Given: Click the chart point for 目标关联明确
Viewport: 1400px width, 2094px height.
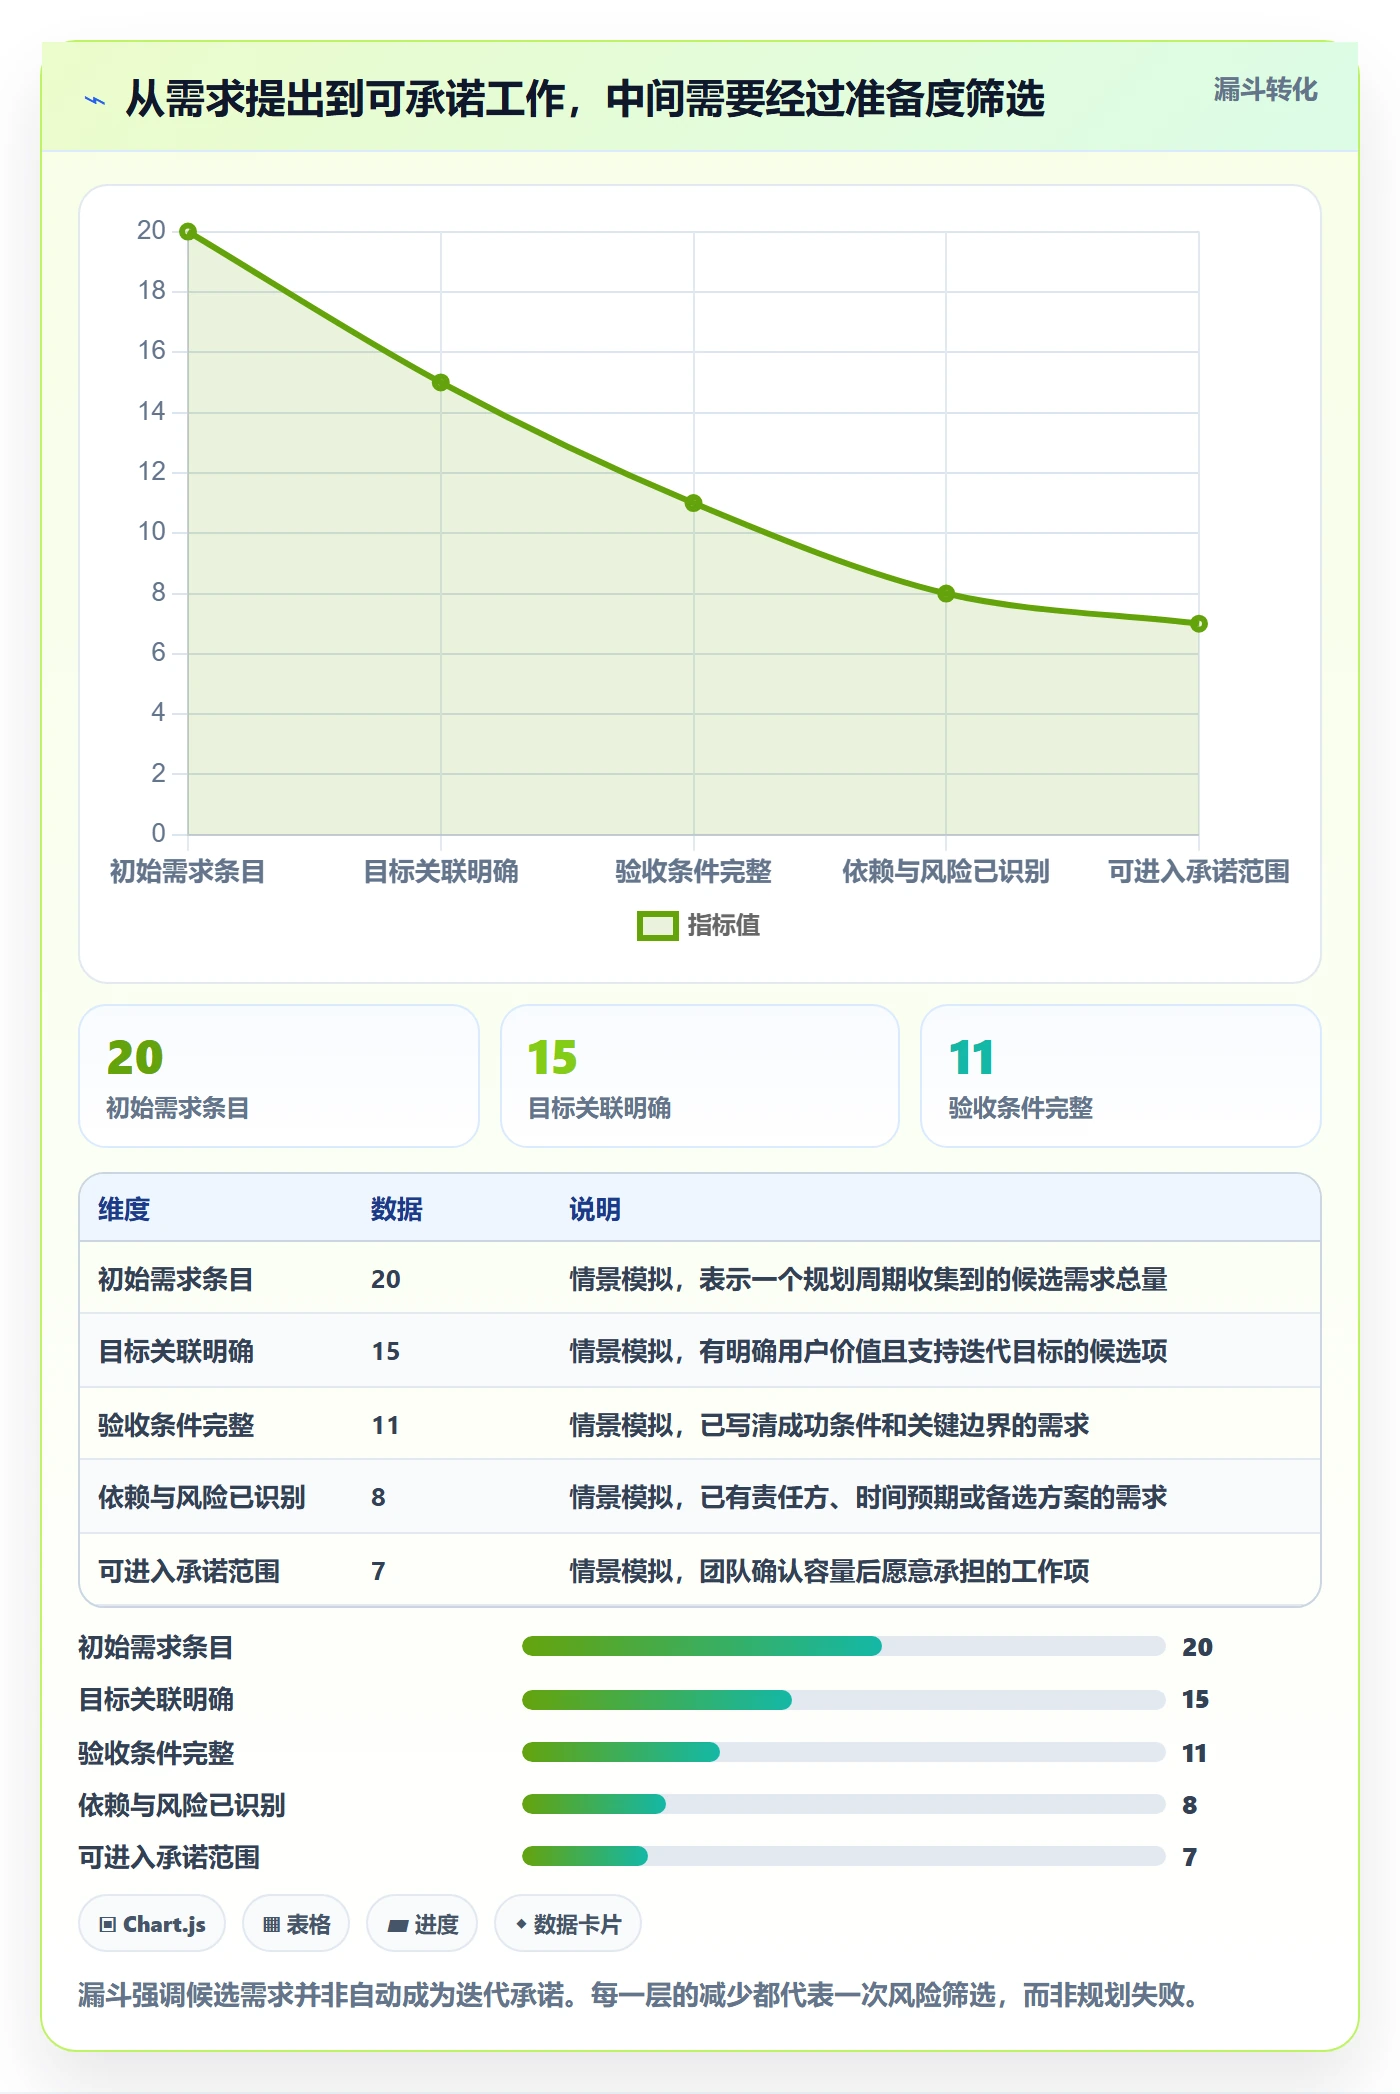Looking at the screenshot, I should click(441, 383).
